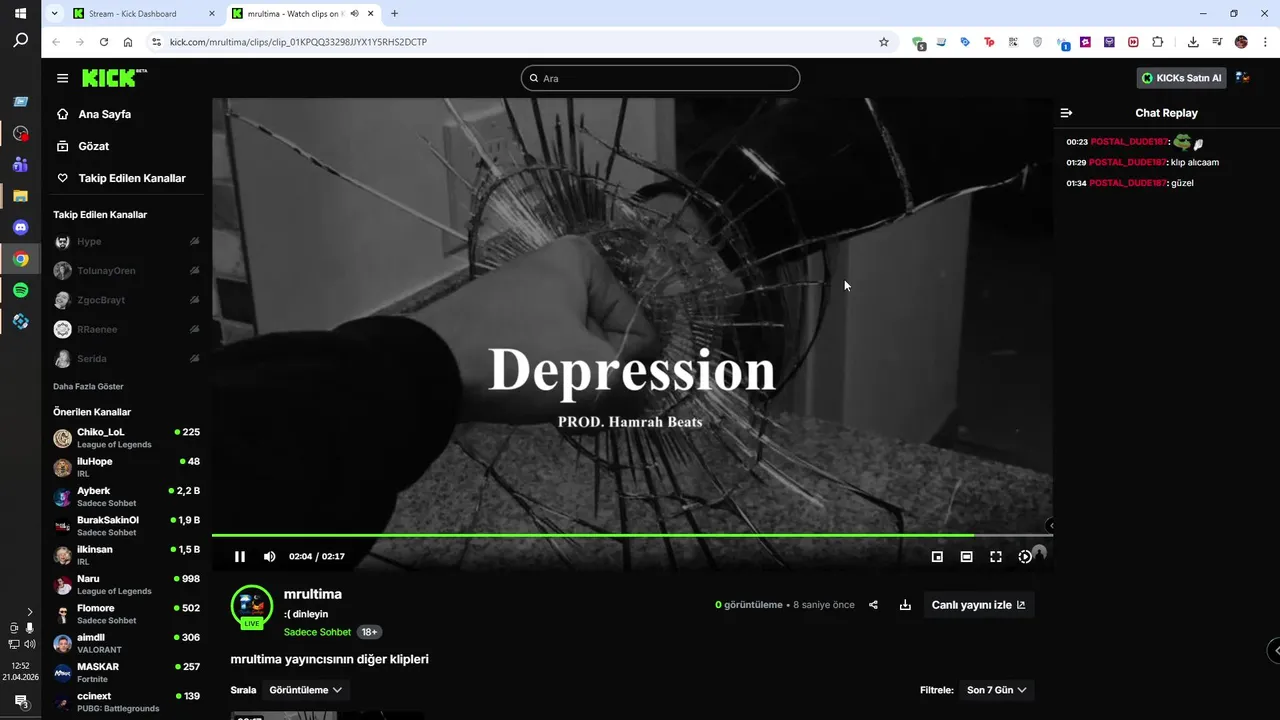Open the hamburger menu next to KICK logo
This screenshot has height=720, width=1280.
coord(63,78)
